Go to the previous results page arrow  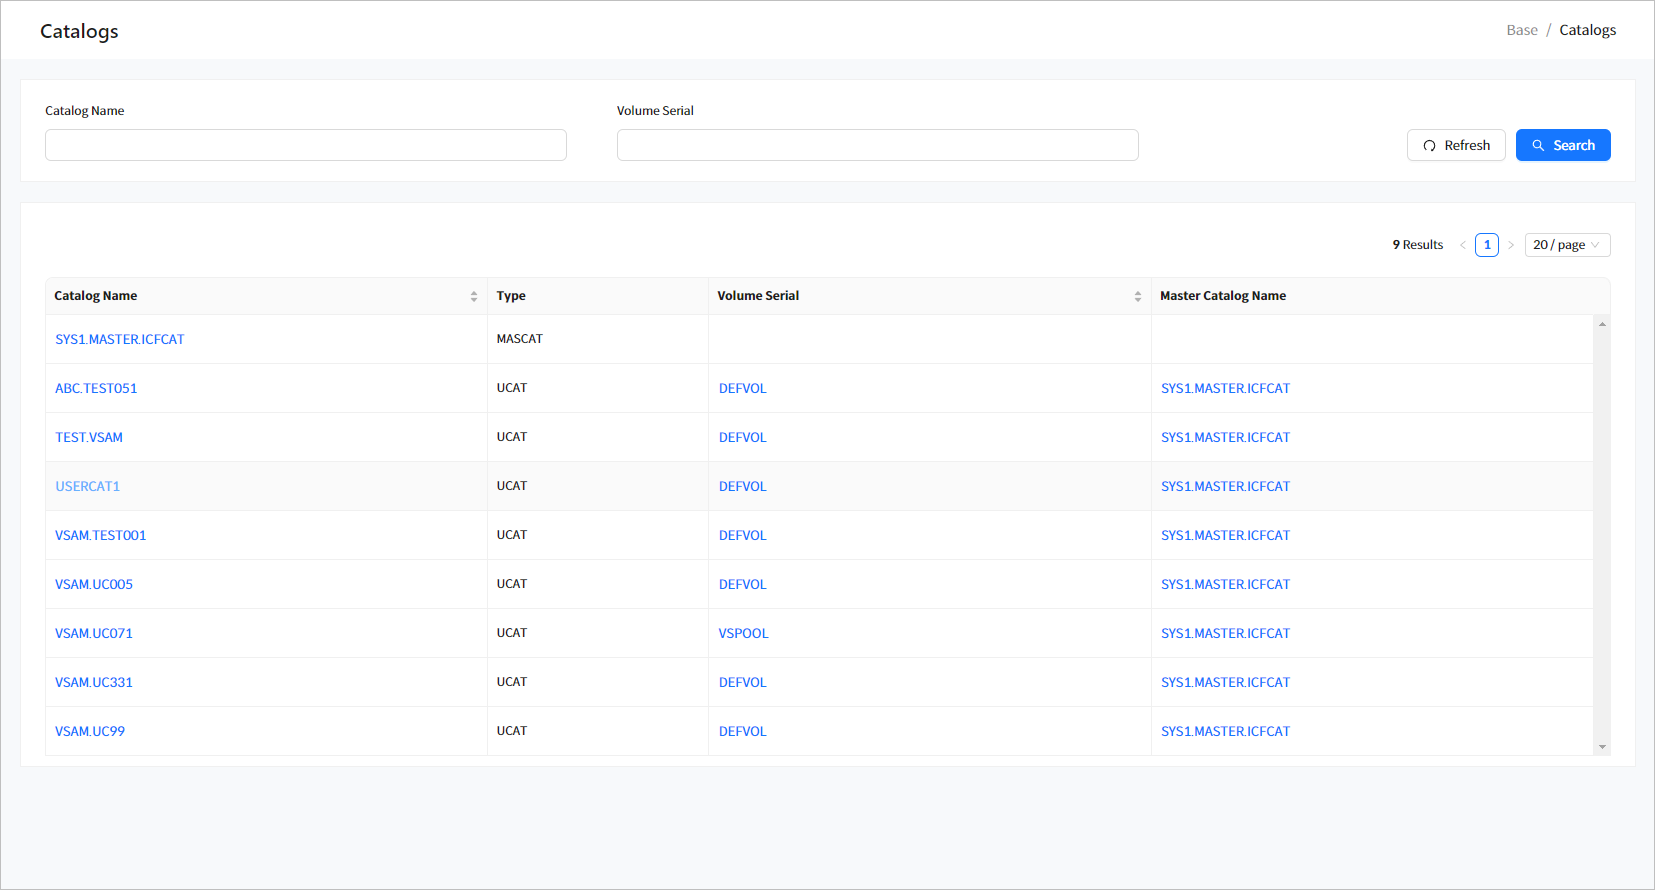1462,245
